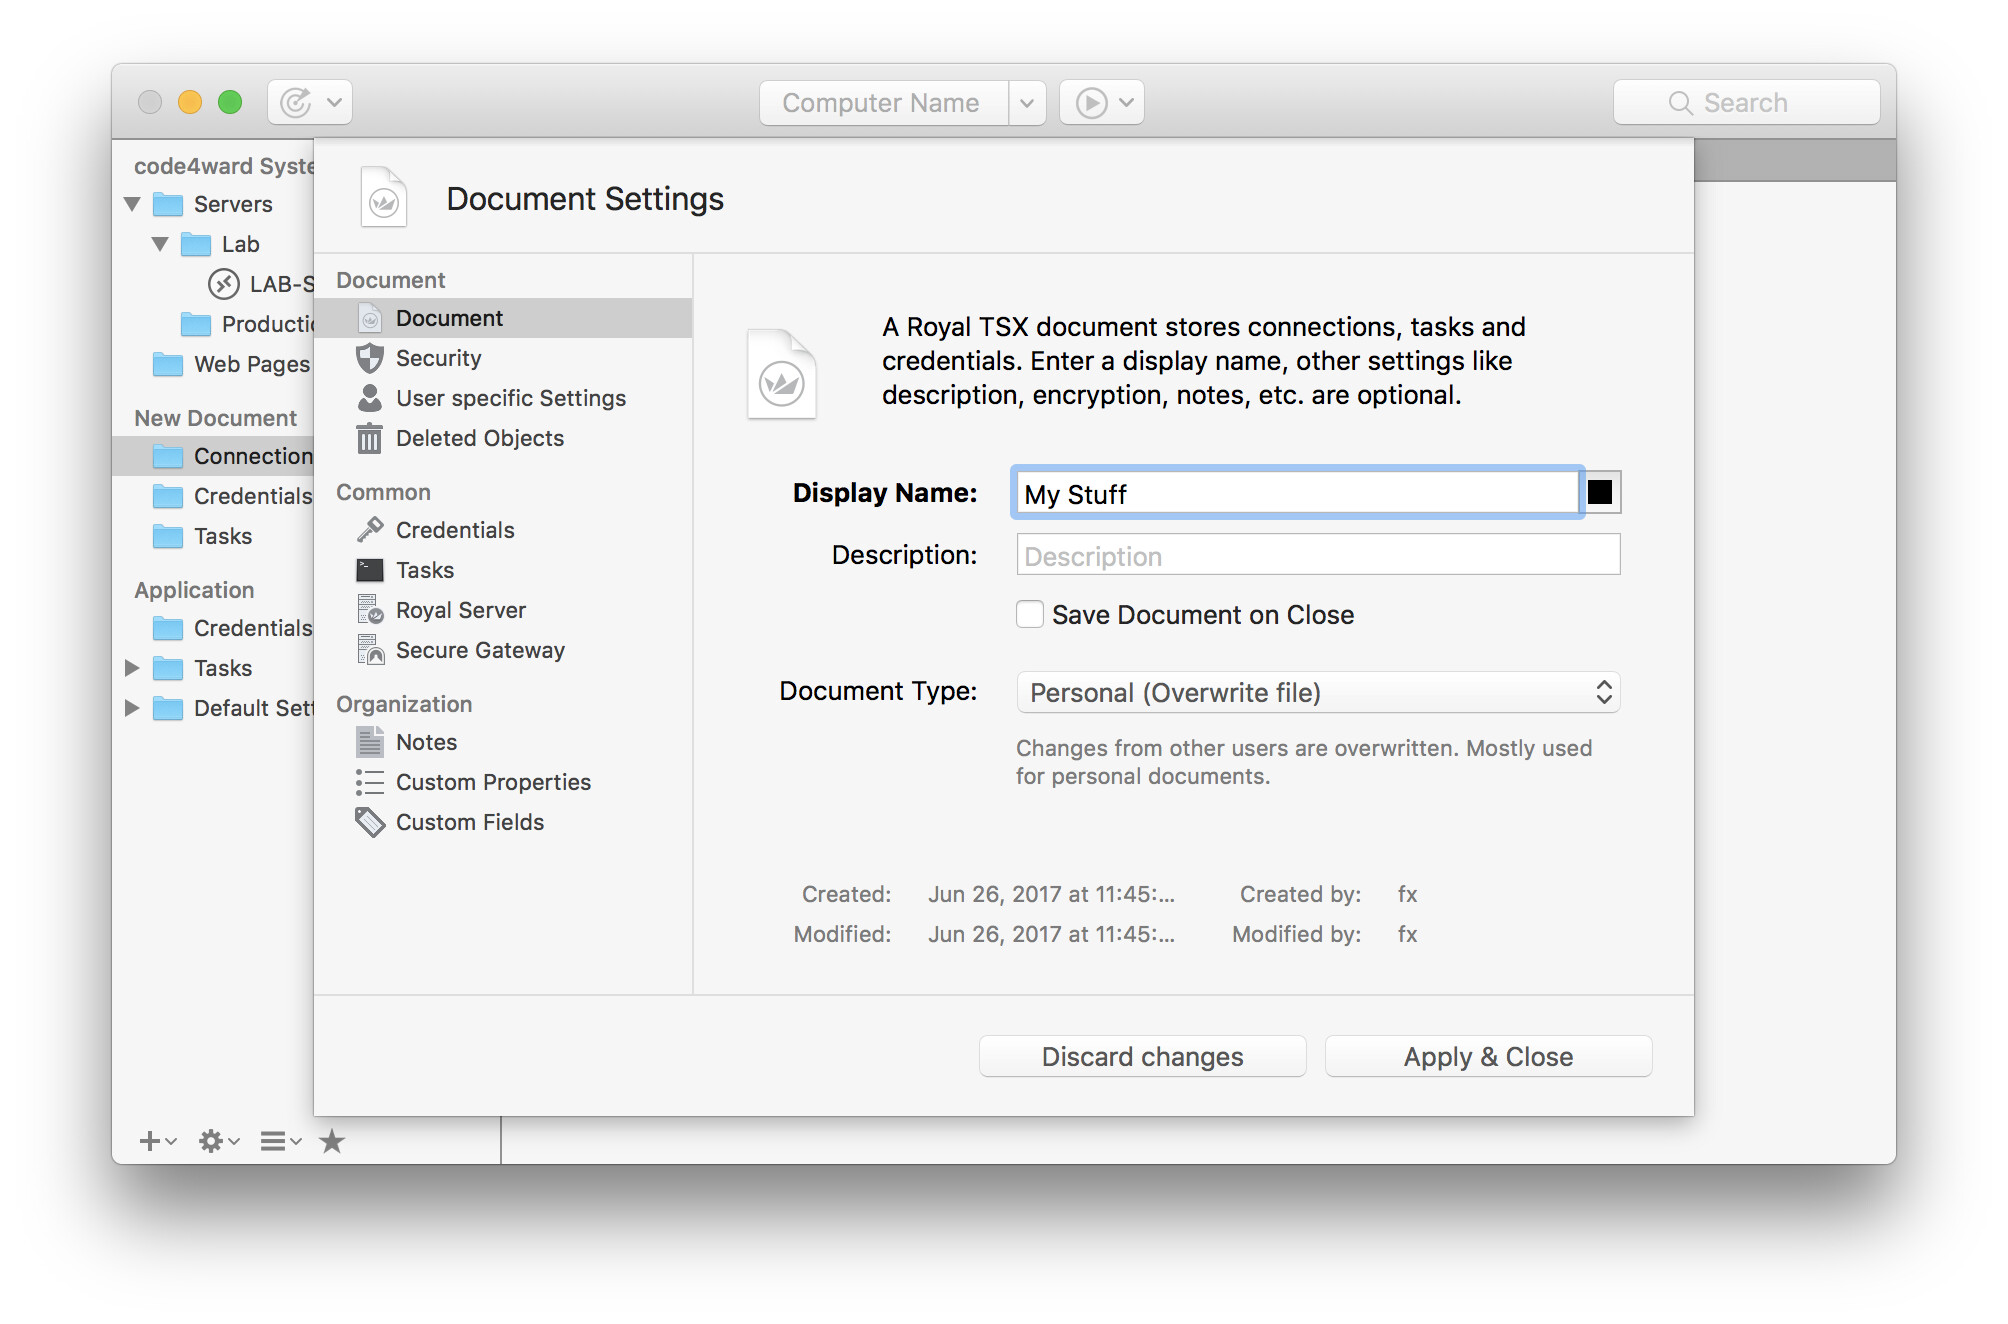This screenshot has height=1324, width=2008.
Task: Click the User specific Settings person icon
Action: click(x=370, y=398)
